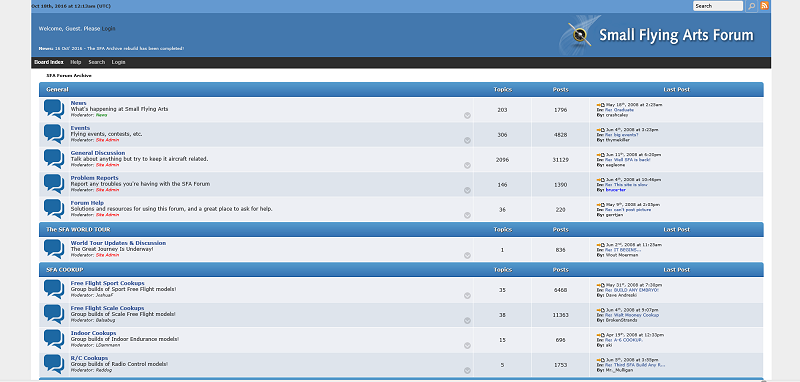The width and height of the screenshot is (800, 382).
Task: Click the World Tour Updates board bubble icon
Action: 54,249
